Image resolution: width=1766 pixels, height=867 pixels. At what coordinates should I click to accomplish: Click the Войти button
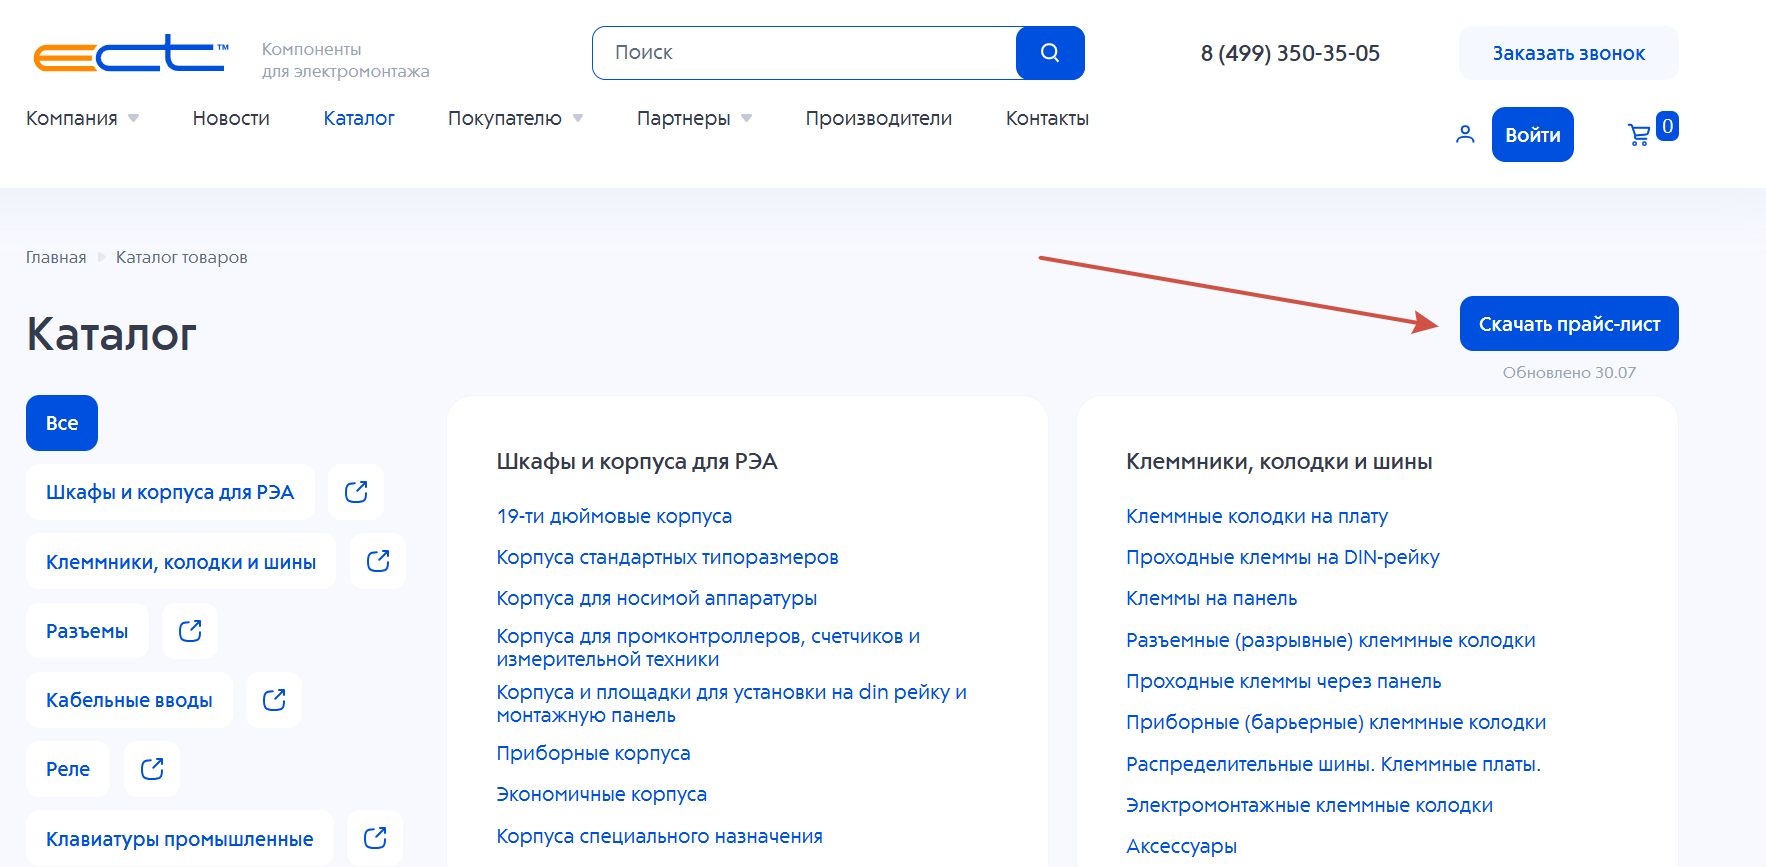click(x=1533, y=134)
